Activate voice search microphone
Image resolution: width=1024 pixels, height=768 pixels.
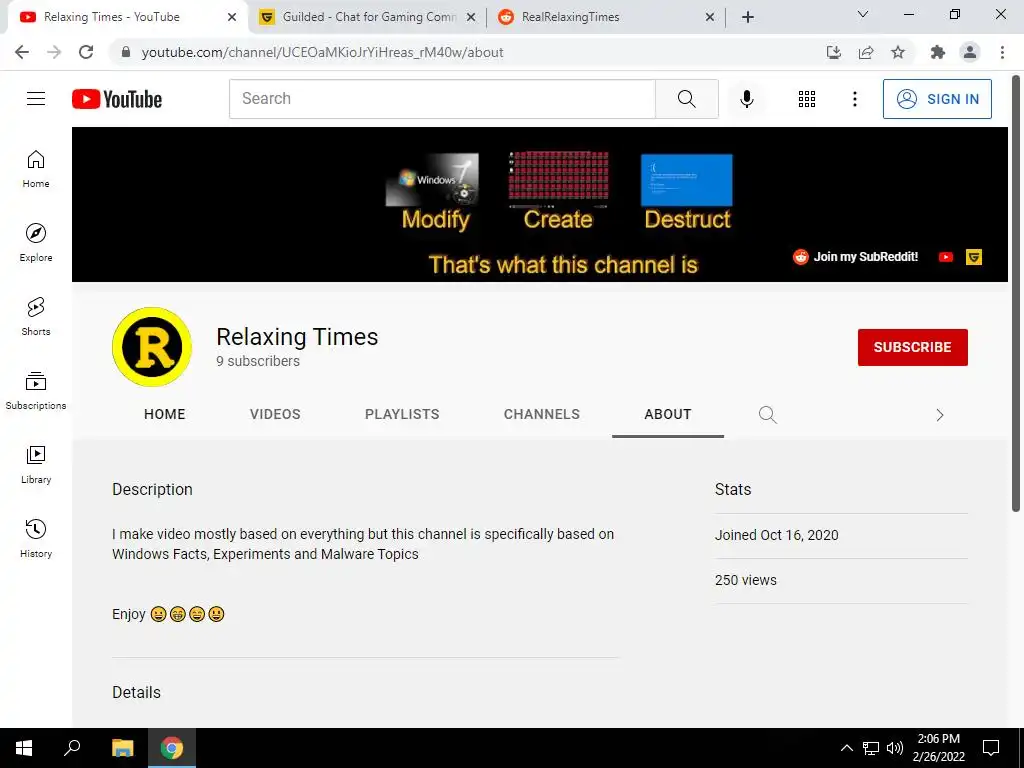[746, 99]
